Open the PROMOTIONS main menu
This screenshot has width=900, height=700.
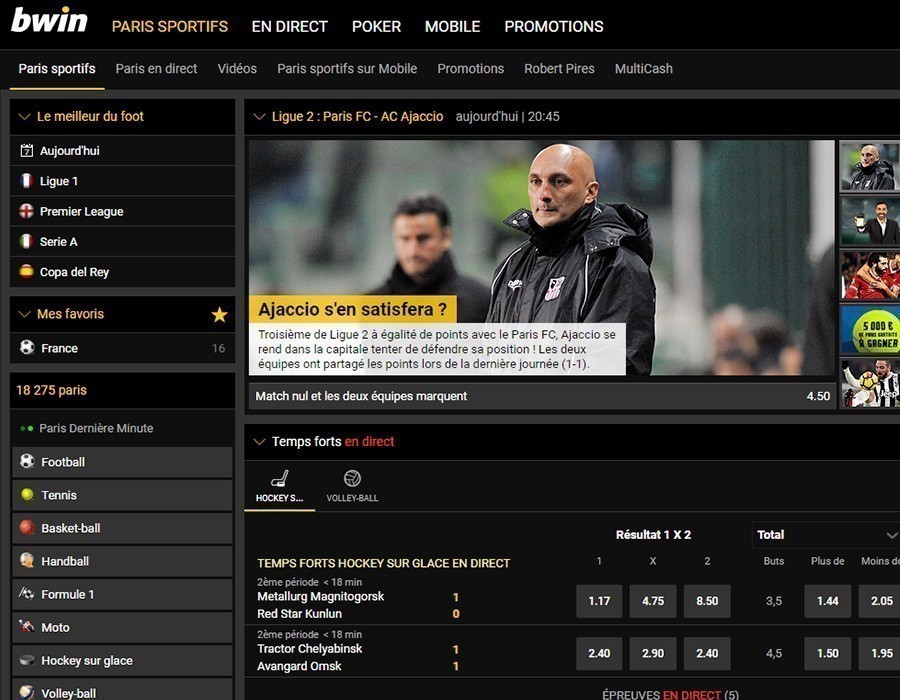click(x=554, y=26)
